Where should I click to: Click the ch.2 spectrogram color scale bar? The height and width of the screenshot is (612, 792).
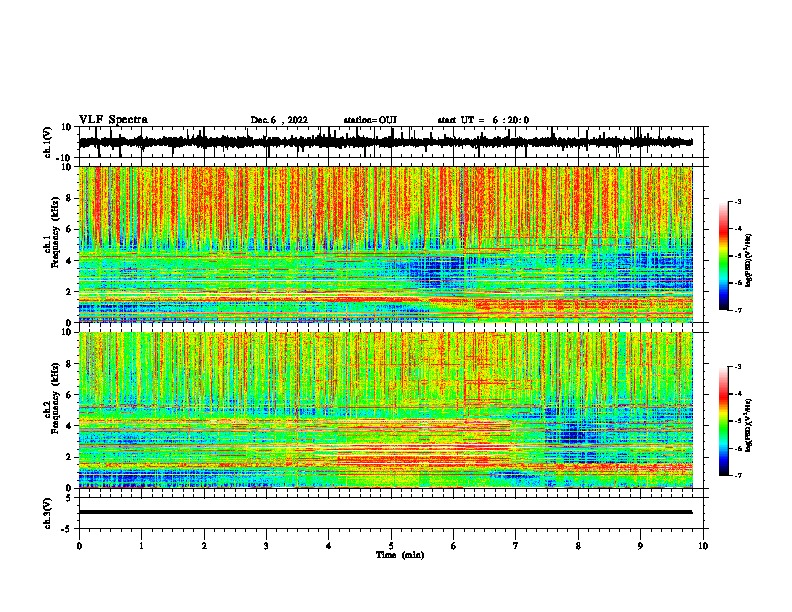(x=724, y=421)
